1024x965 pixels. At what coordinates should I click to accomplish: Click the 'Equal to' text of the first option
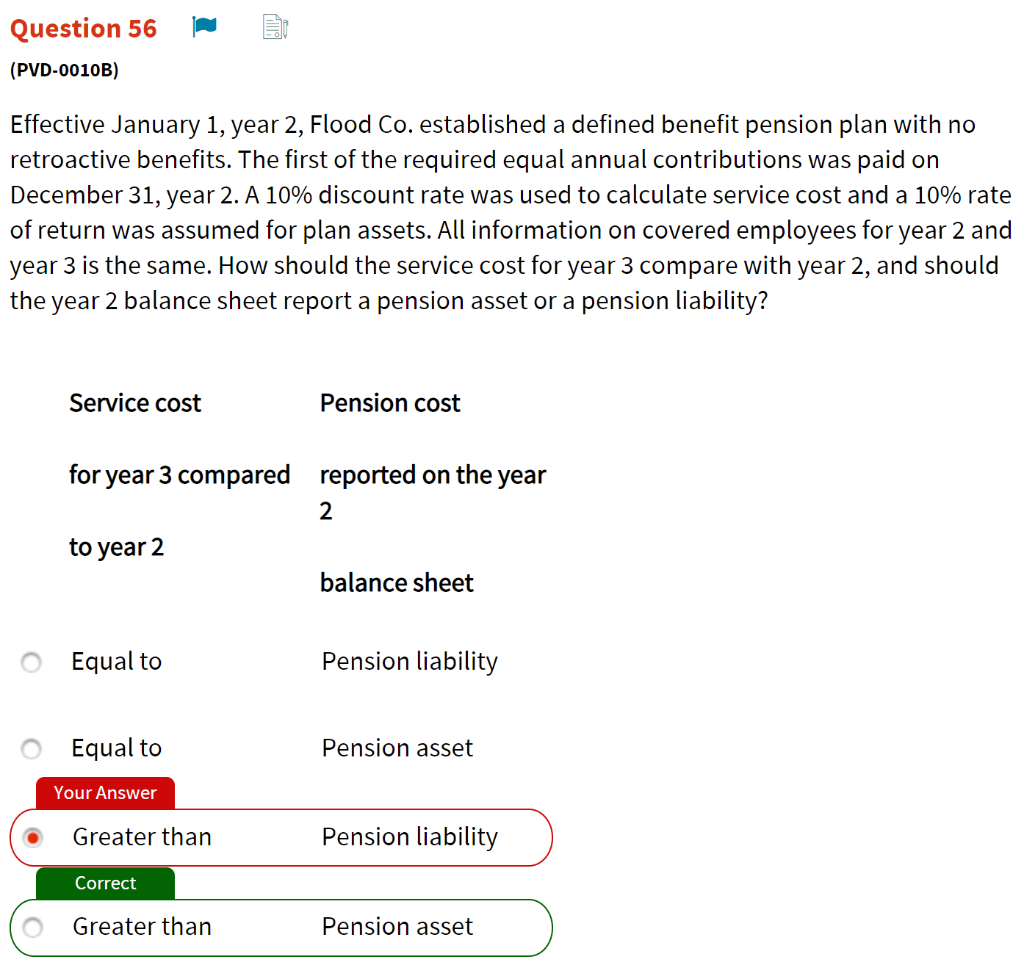tap(116, 661)
